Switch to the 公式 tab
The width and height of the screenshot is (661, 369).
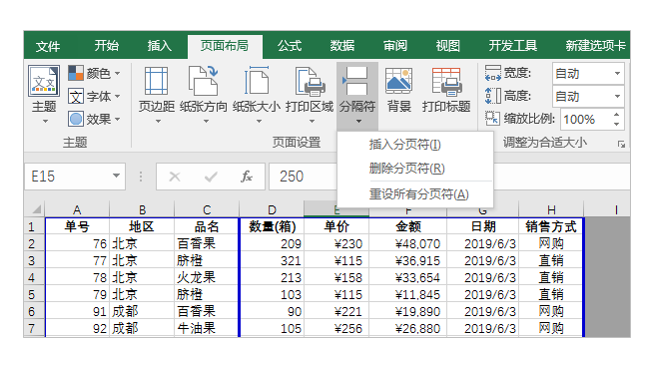point(289,46)
